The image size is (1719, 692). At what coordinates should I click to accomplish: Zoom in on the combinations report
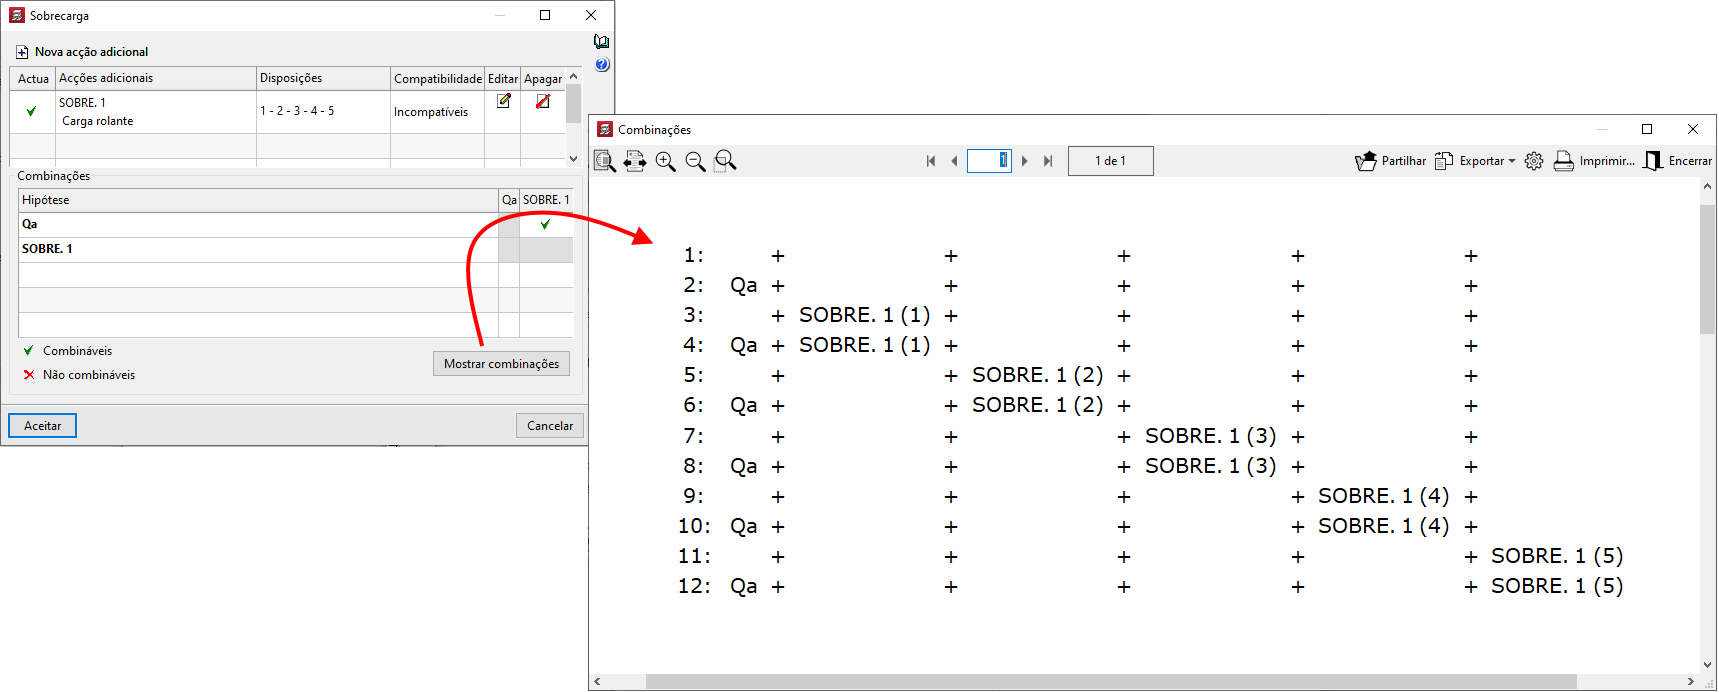(x=665, y=161)
